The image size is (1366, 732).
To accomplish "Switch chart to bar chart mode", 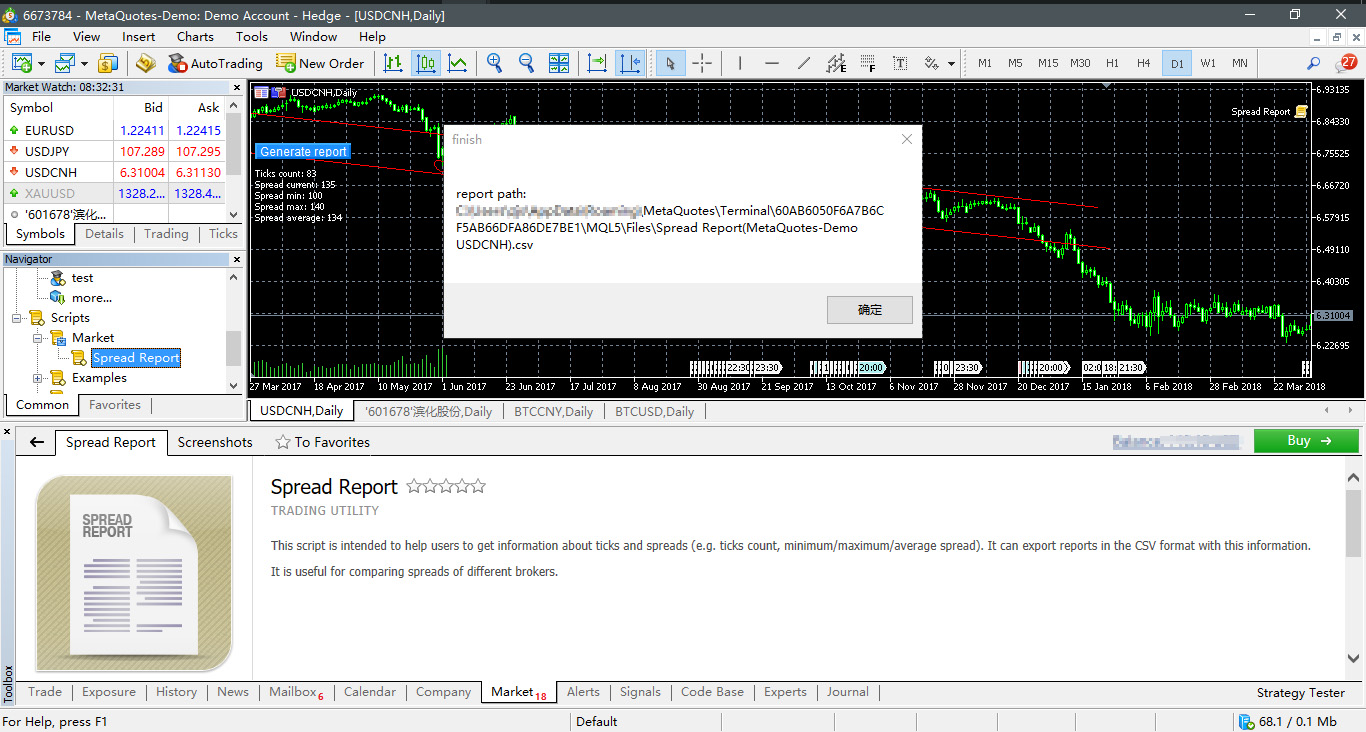I will [x=393, y=63].
